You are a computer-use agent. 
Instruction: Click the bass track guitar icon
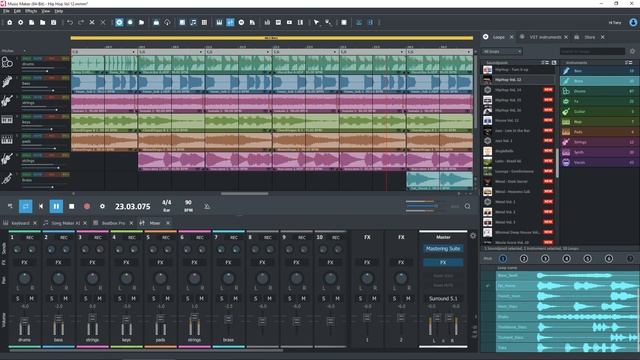coord(7,82)
